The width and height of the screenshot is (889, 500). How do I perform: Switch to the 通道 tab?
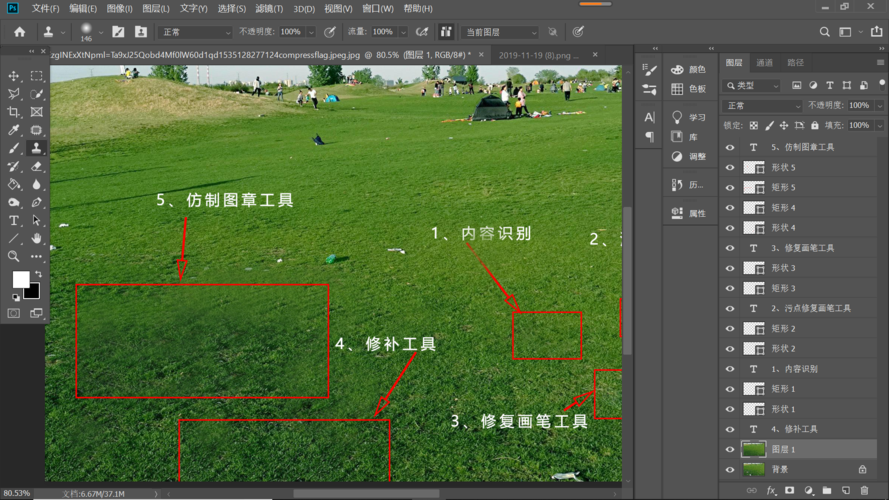point(764,62)
